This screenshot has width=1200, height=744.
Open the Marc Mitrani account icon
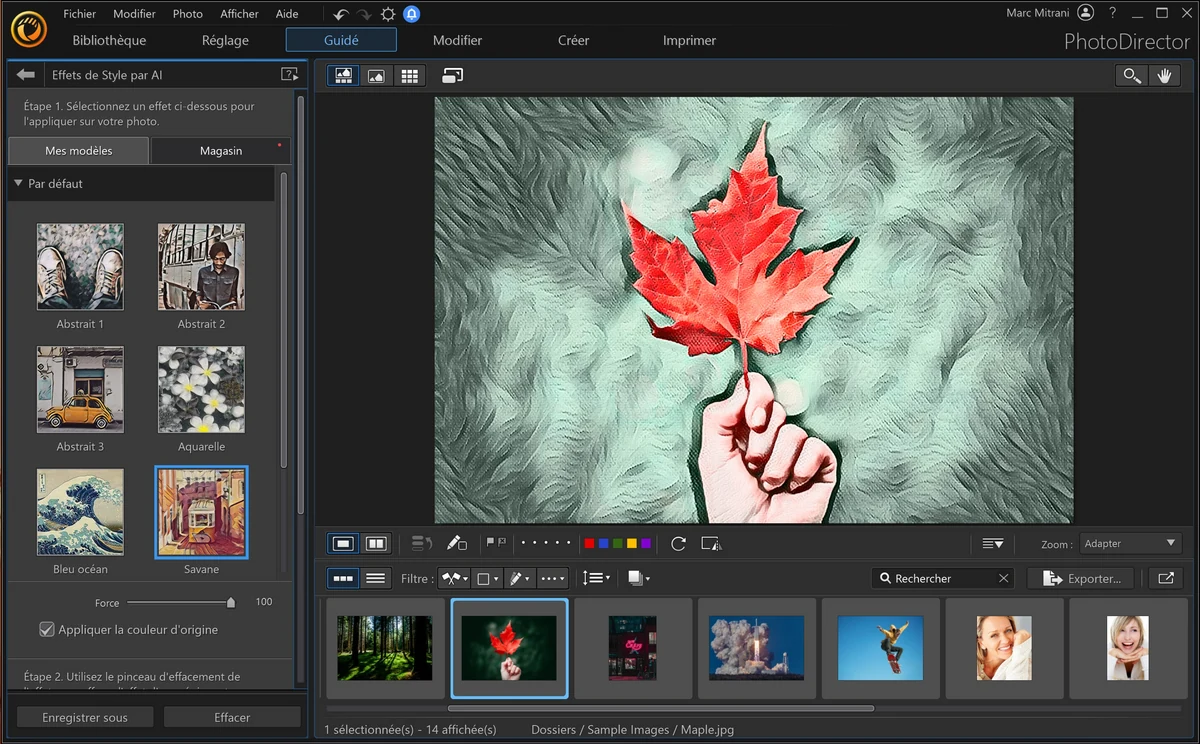click(1086, 13)
